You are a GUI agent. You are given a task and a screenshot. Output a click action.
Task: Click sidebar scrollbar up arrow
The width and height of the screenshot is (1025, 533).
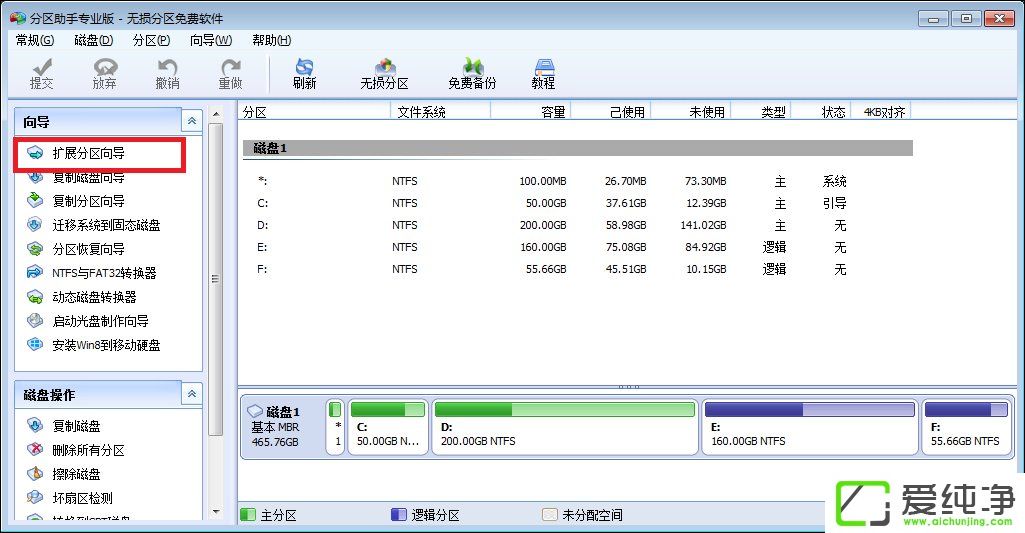(x=215, y=114)
